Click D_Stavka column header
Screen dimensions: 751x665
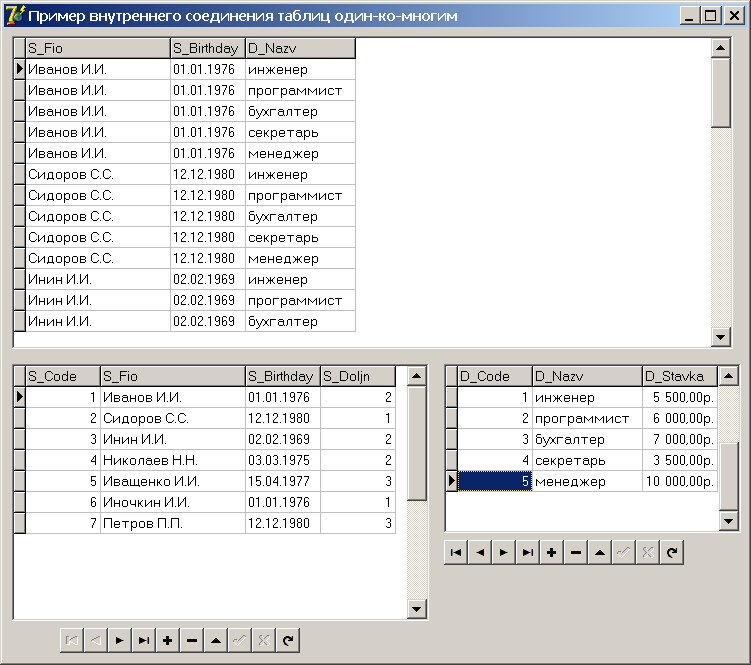(x=680, y=376)
